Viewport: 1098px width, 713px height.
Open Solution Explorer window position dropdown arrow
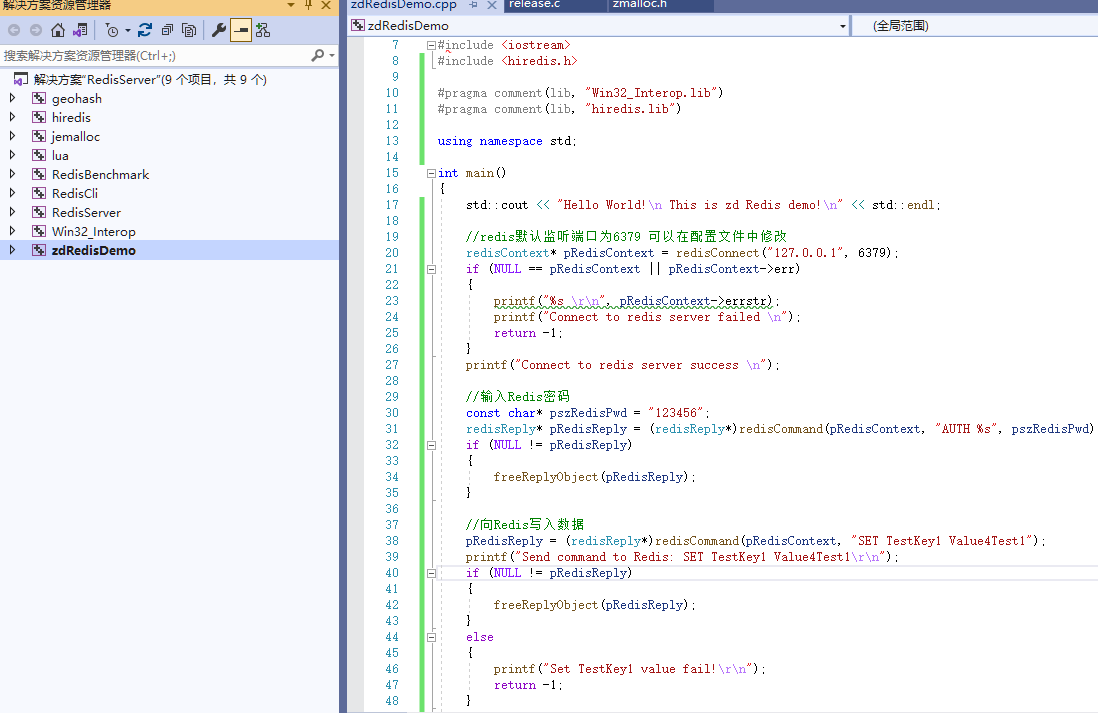coord(291,5)
